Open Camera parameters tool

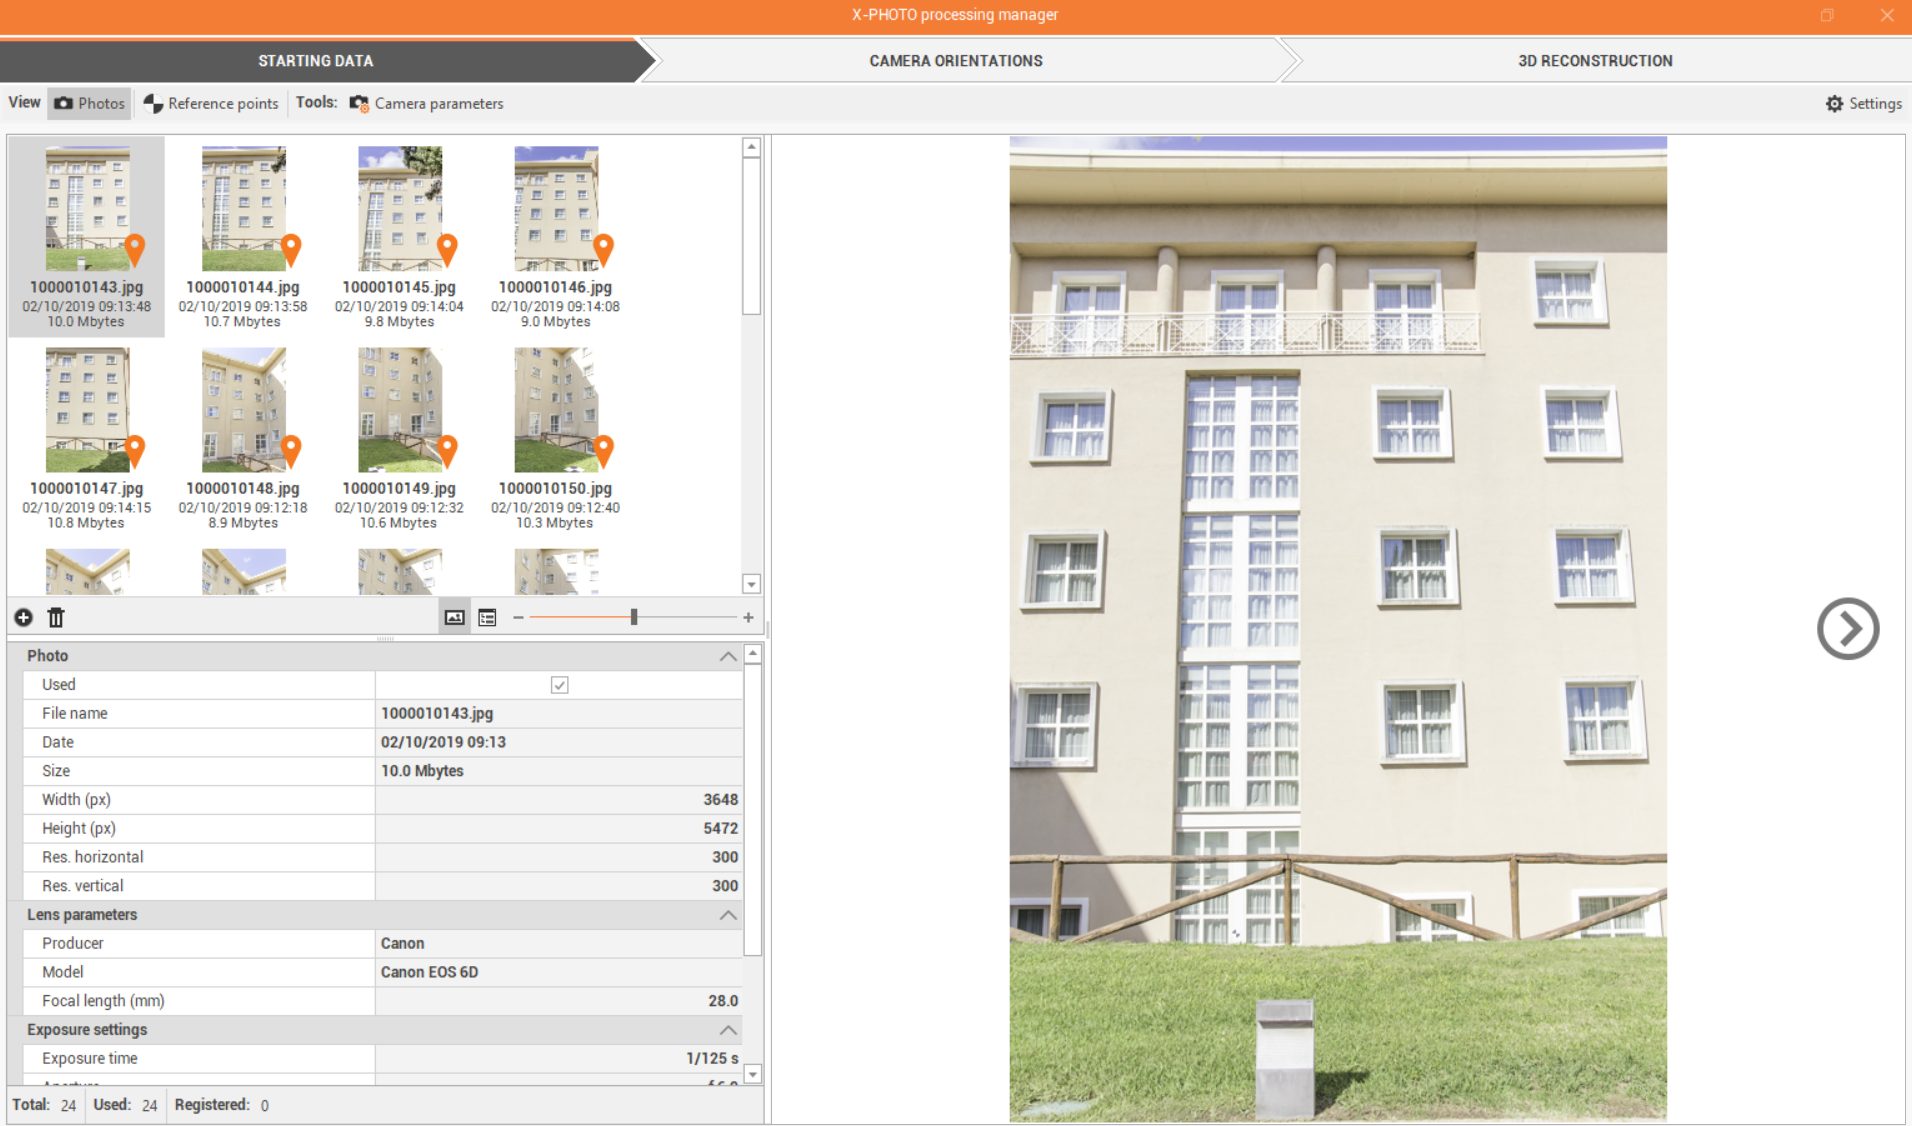(427, 104)
